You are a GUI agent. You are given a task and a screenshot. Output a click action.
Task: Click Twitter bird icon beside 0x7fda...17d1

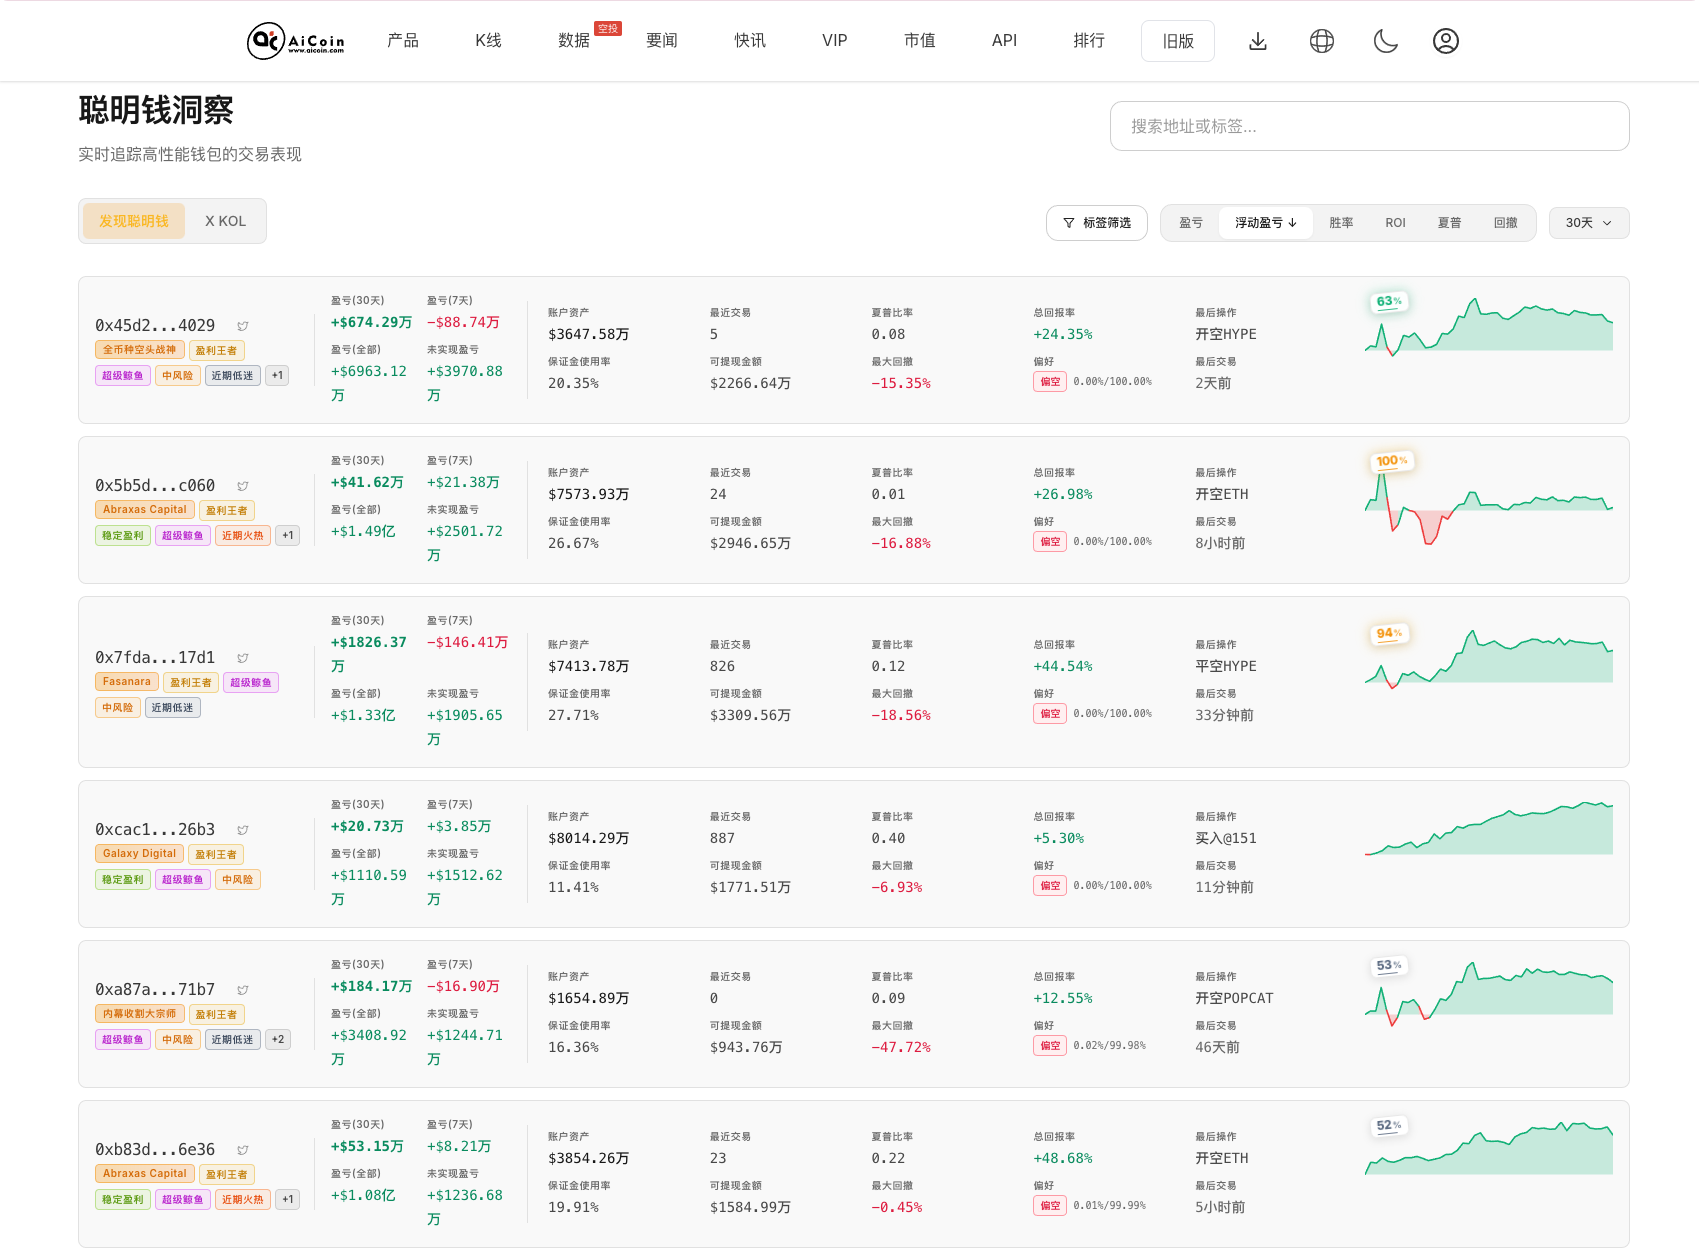tap(243, 658)
